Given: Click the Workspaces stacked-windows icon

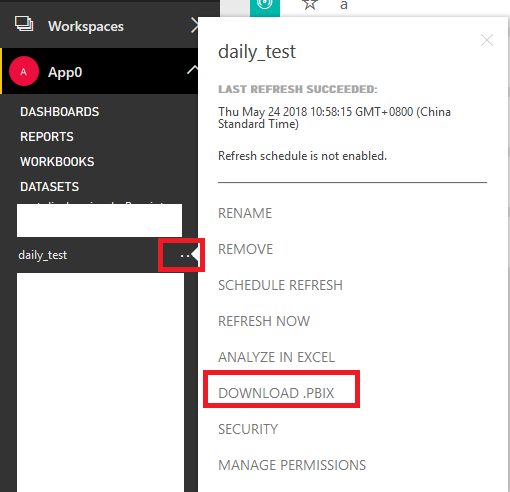Looking at the screenshot, I should 24,24.
